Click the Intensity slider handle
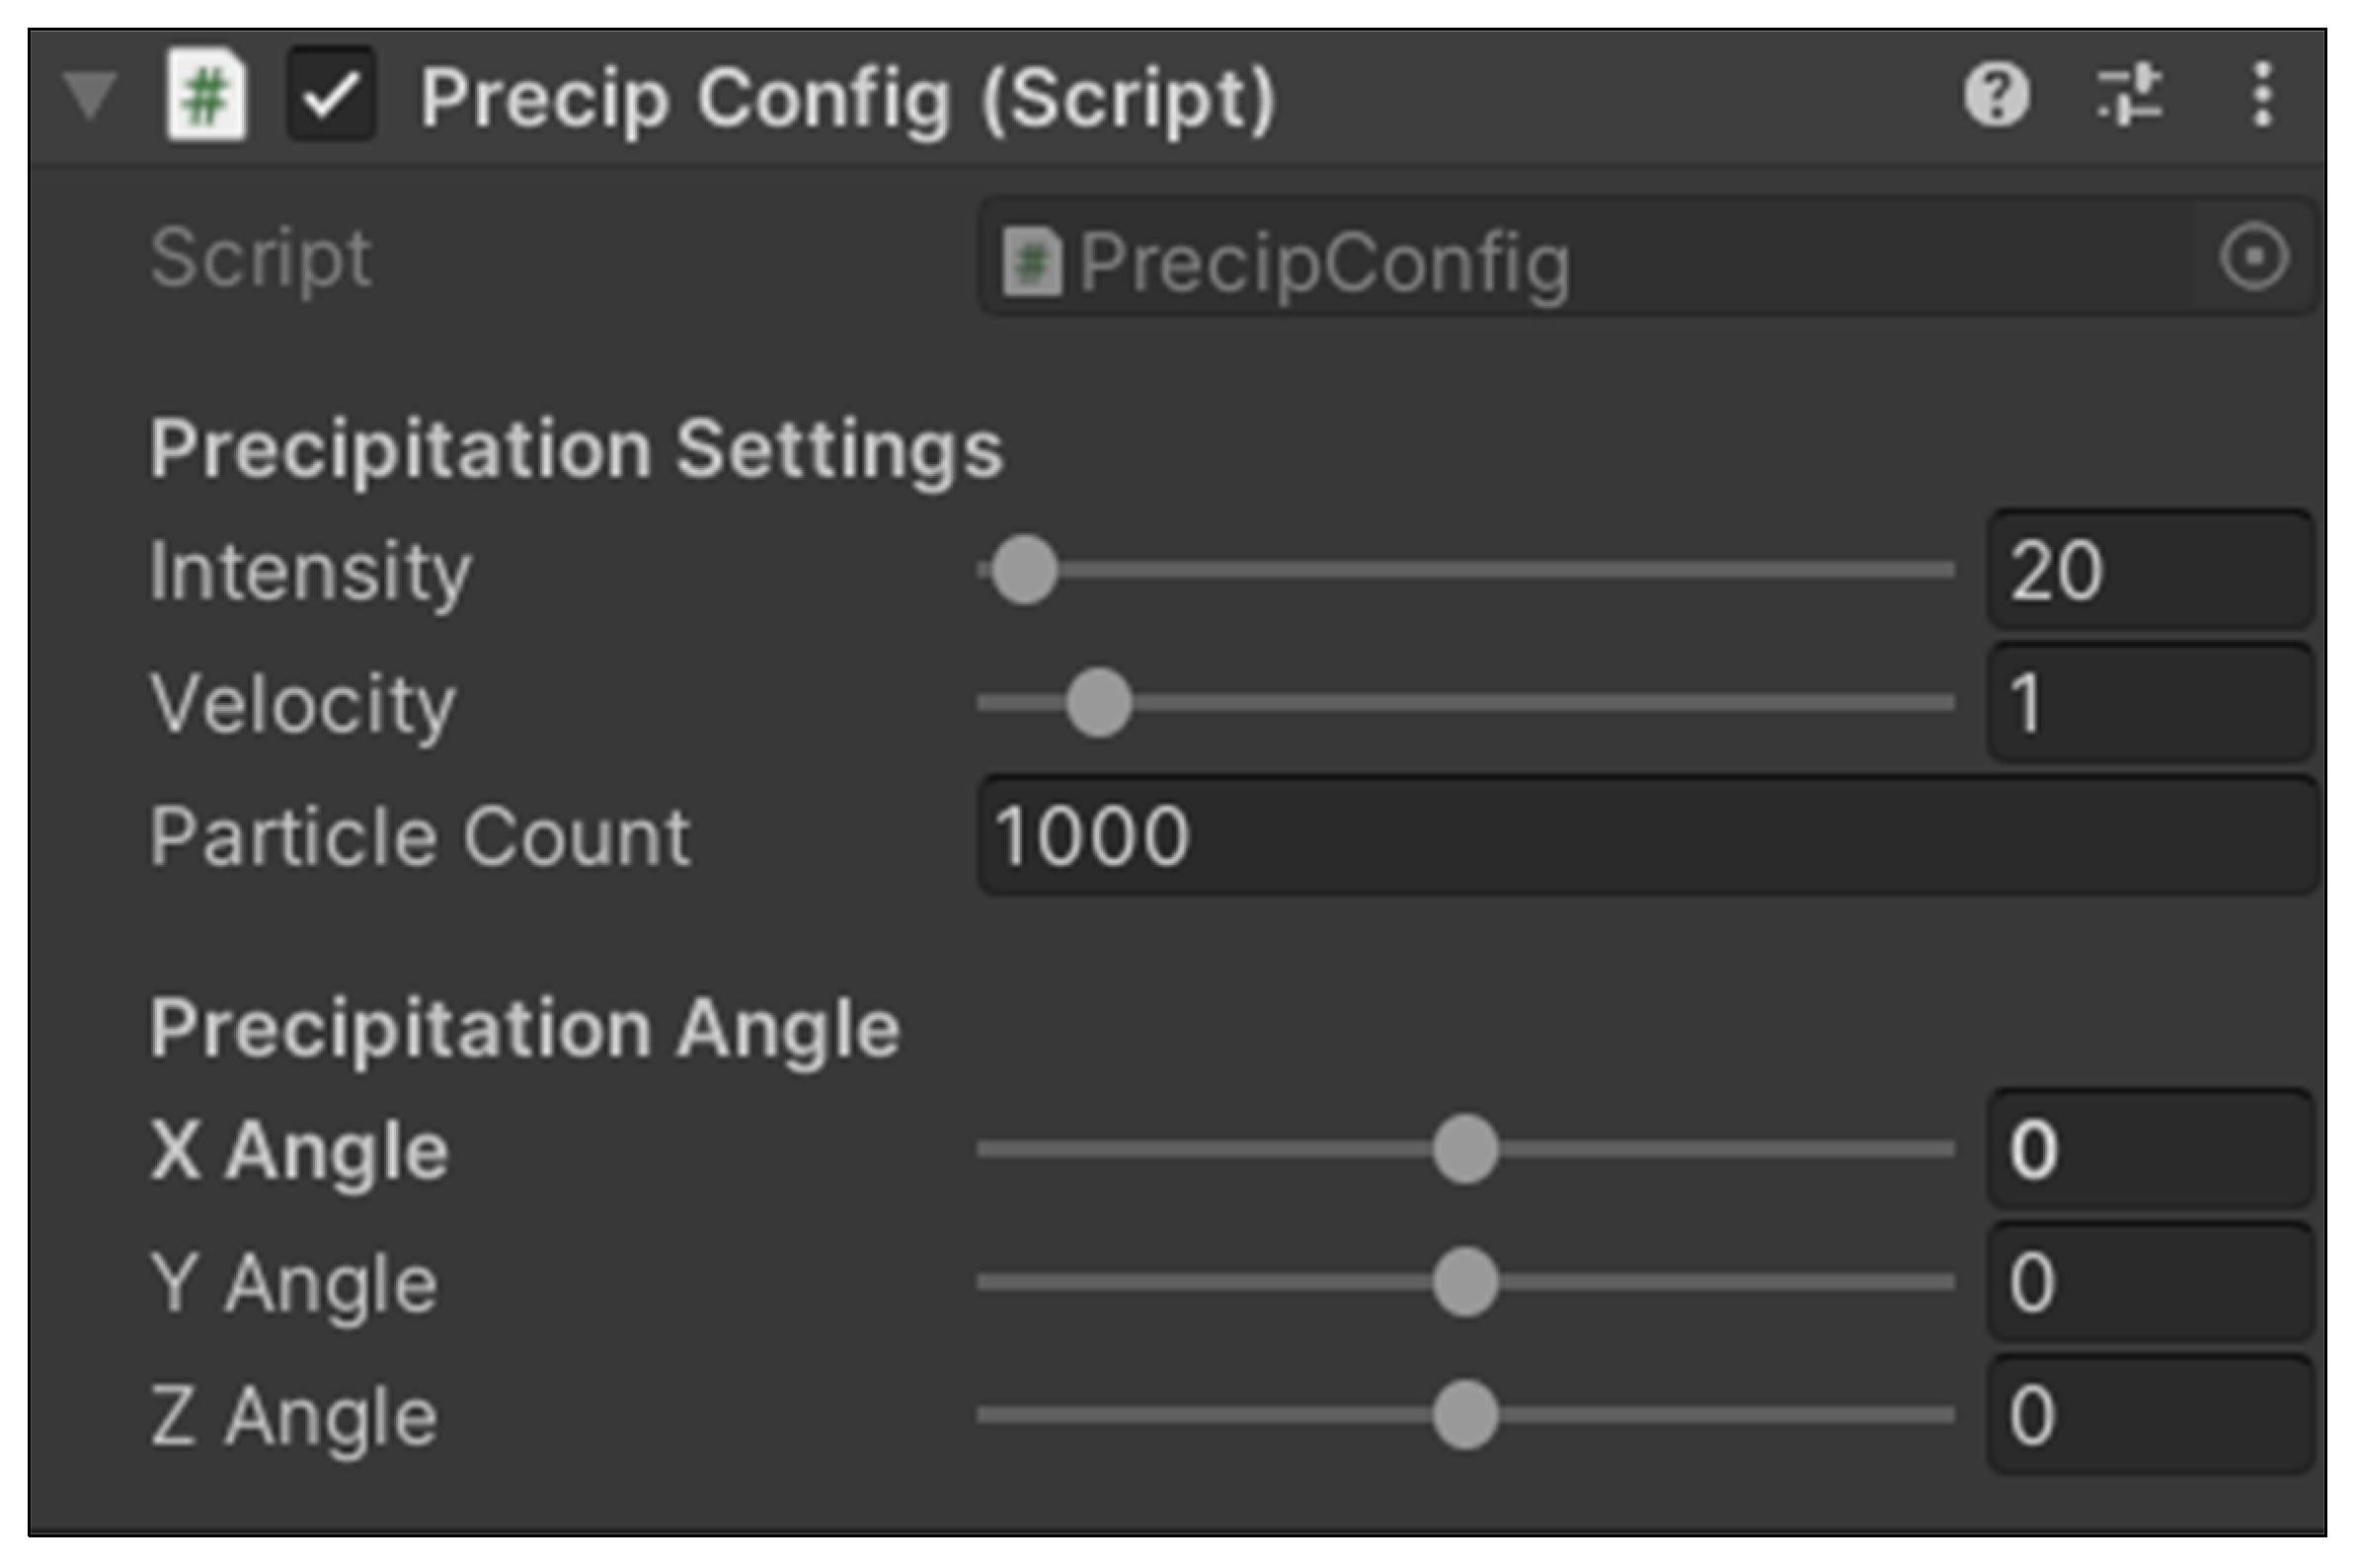Screen dimensions: 2357x1568 1024,570
